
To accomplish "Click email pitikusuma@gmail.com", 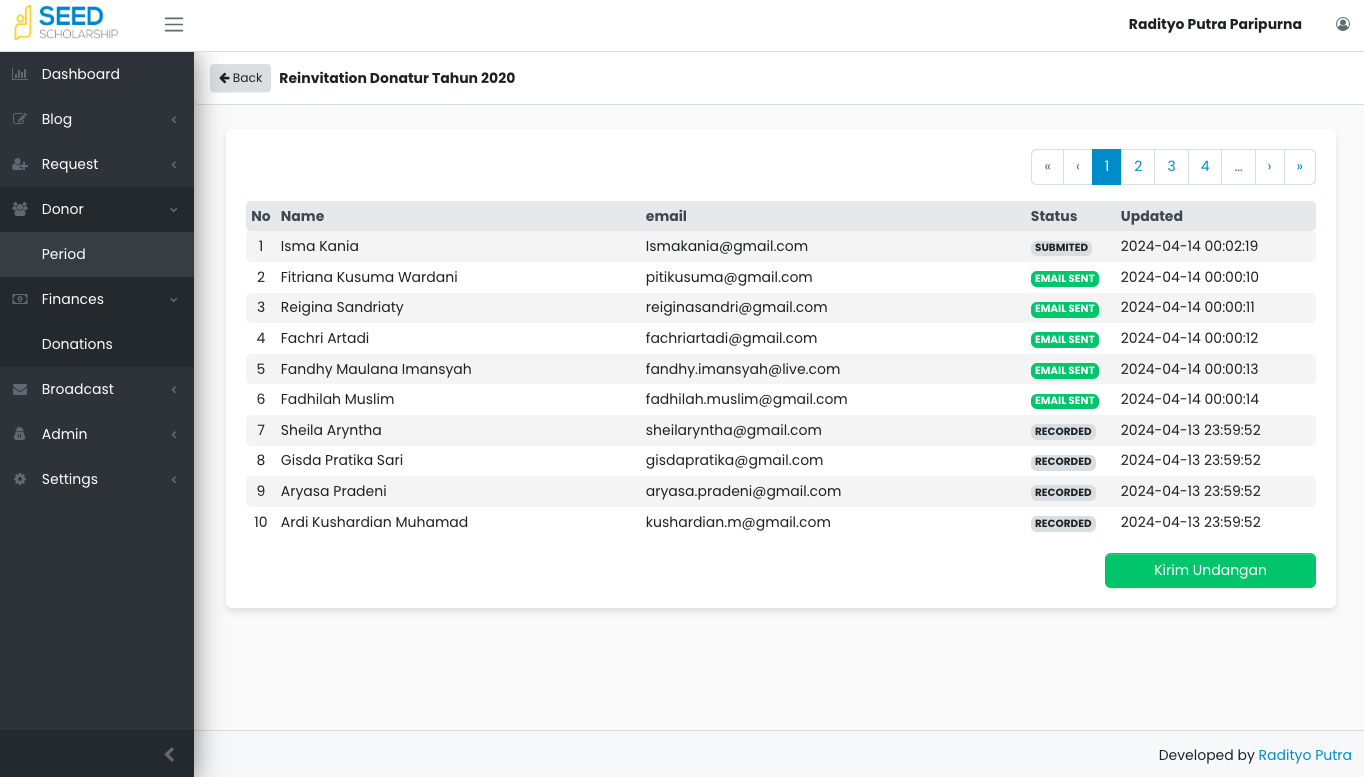I will pos(729,277).
